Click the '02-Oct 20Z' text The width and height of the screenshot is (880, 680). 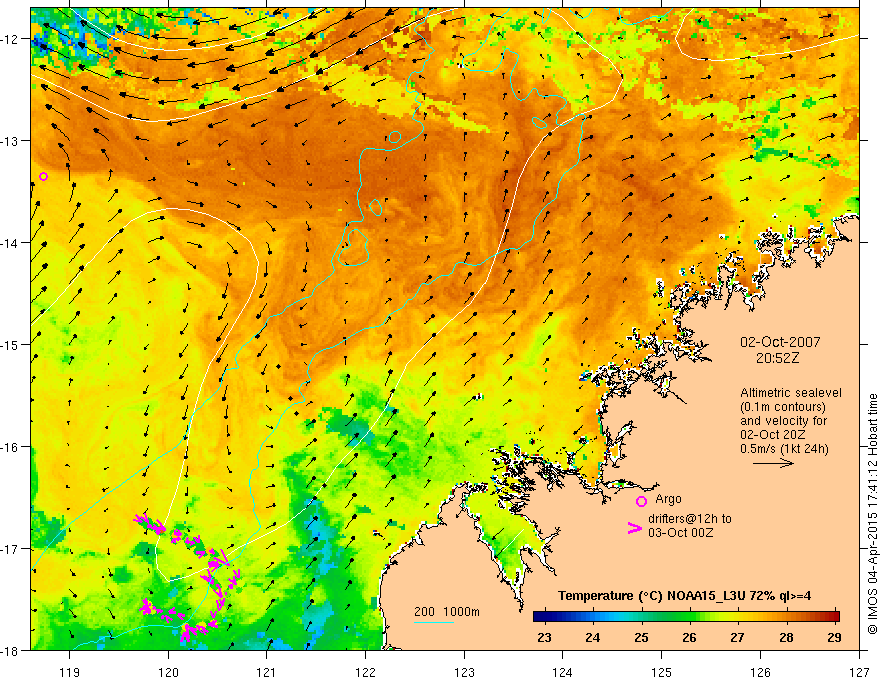[773, 435]
